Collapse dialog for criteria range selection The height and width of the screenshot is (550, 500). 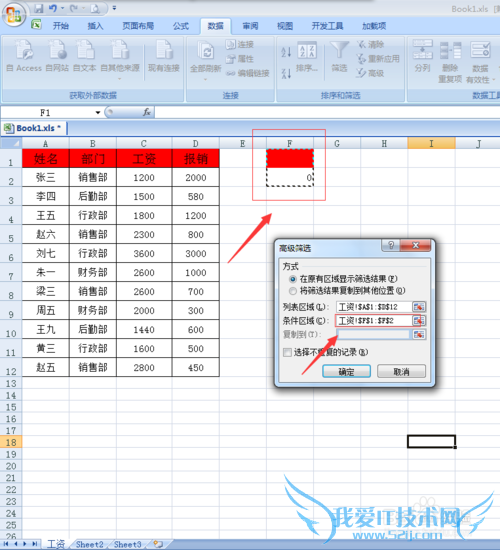pyautogui.click(x=419, y=320)
